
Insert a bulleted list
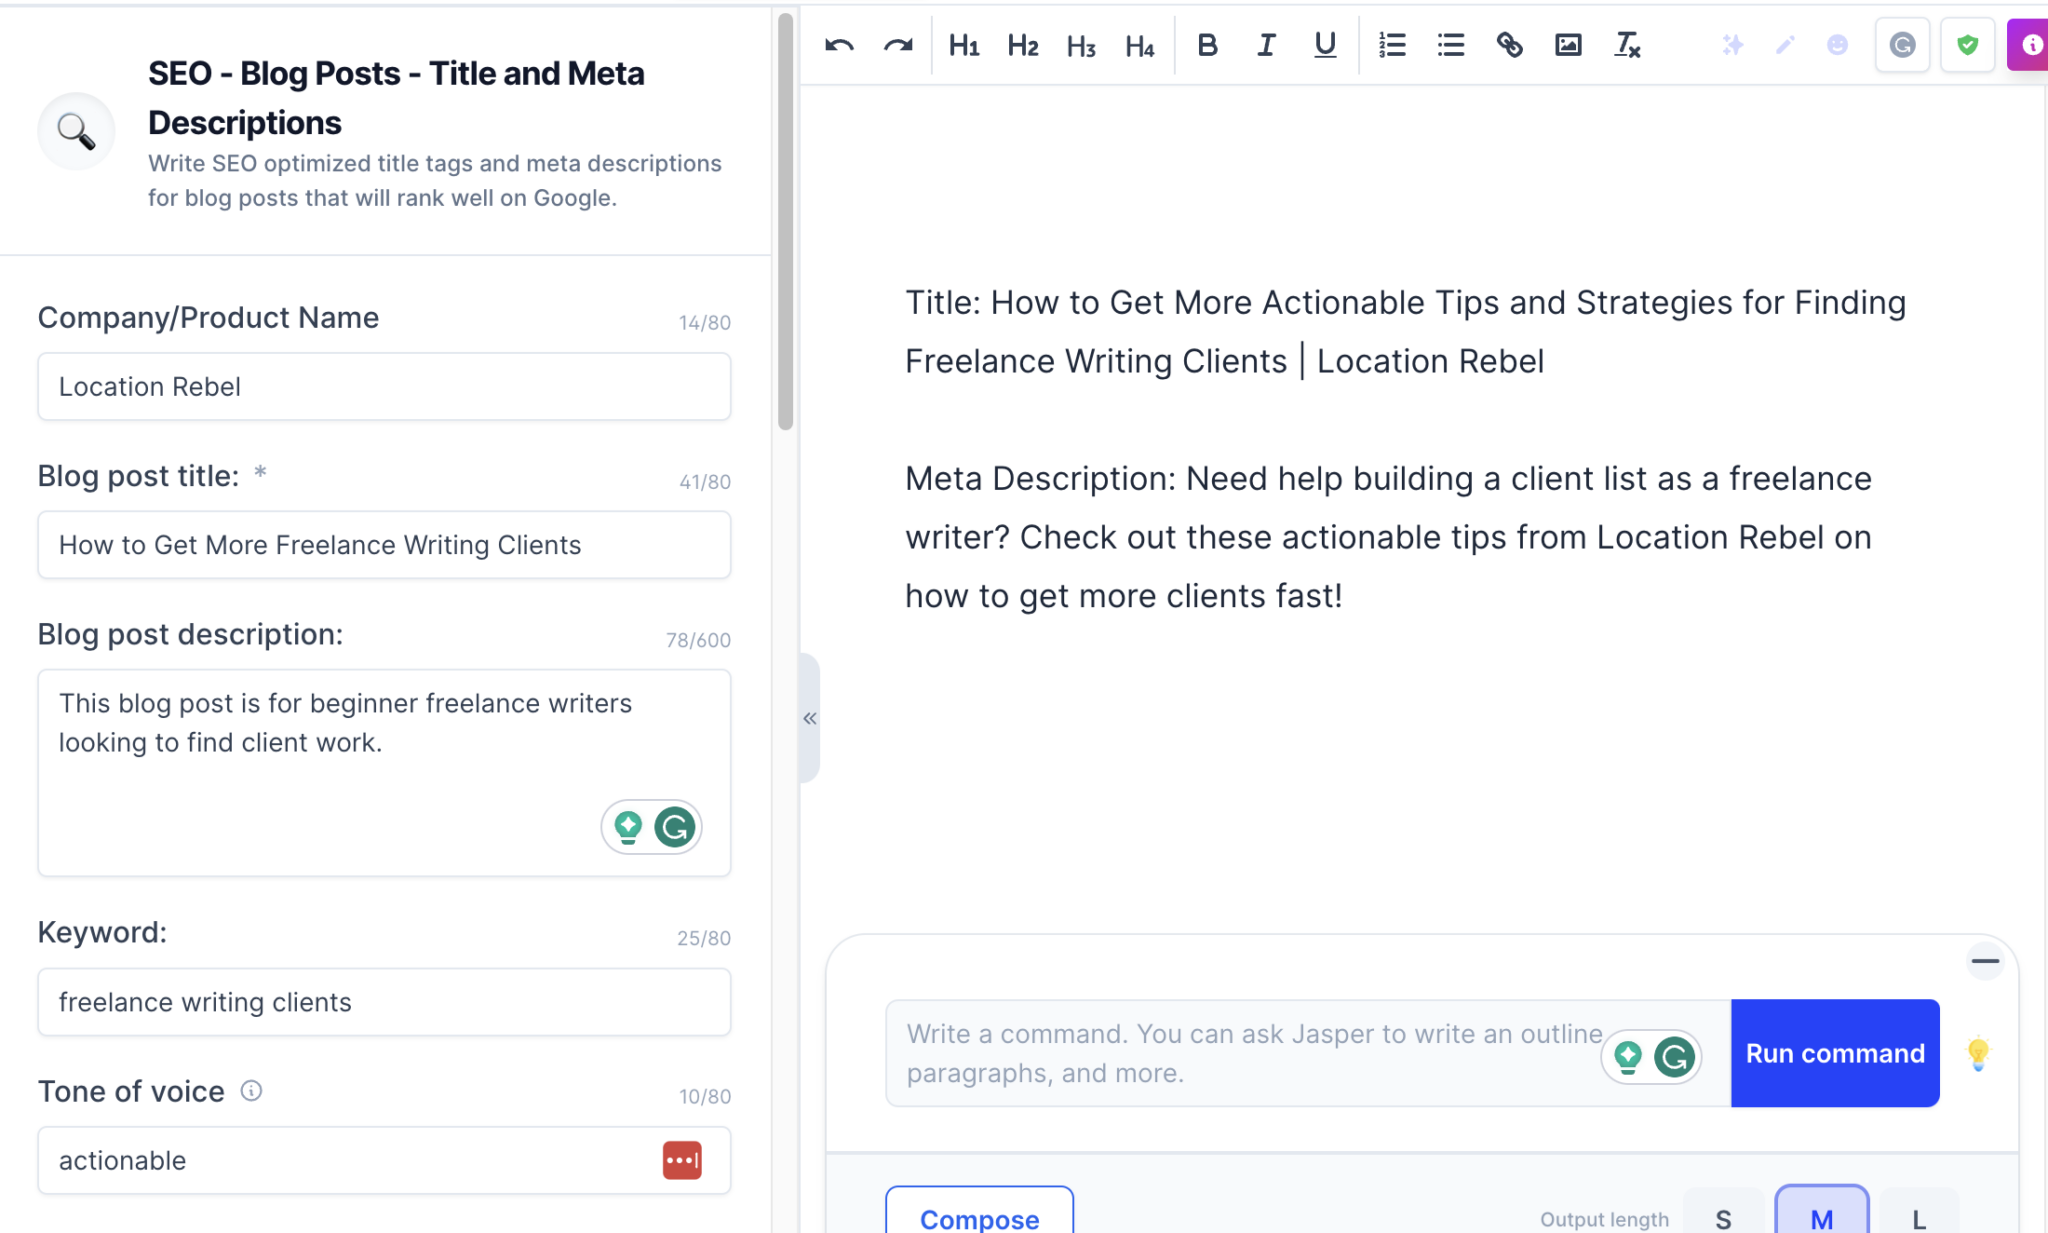(x=1451, y=45)
